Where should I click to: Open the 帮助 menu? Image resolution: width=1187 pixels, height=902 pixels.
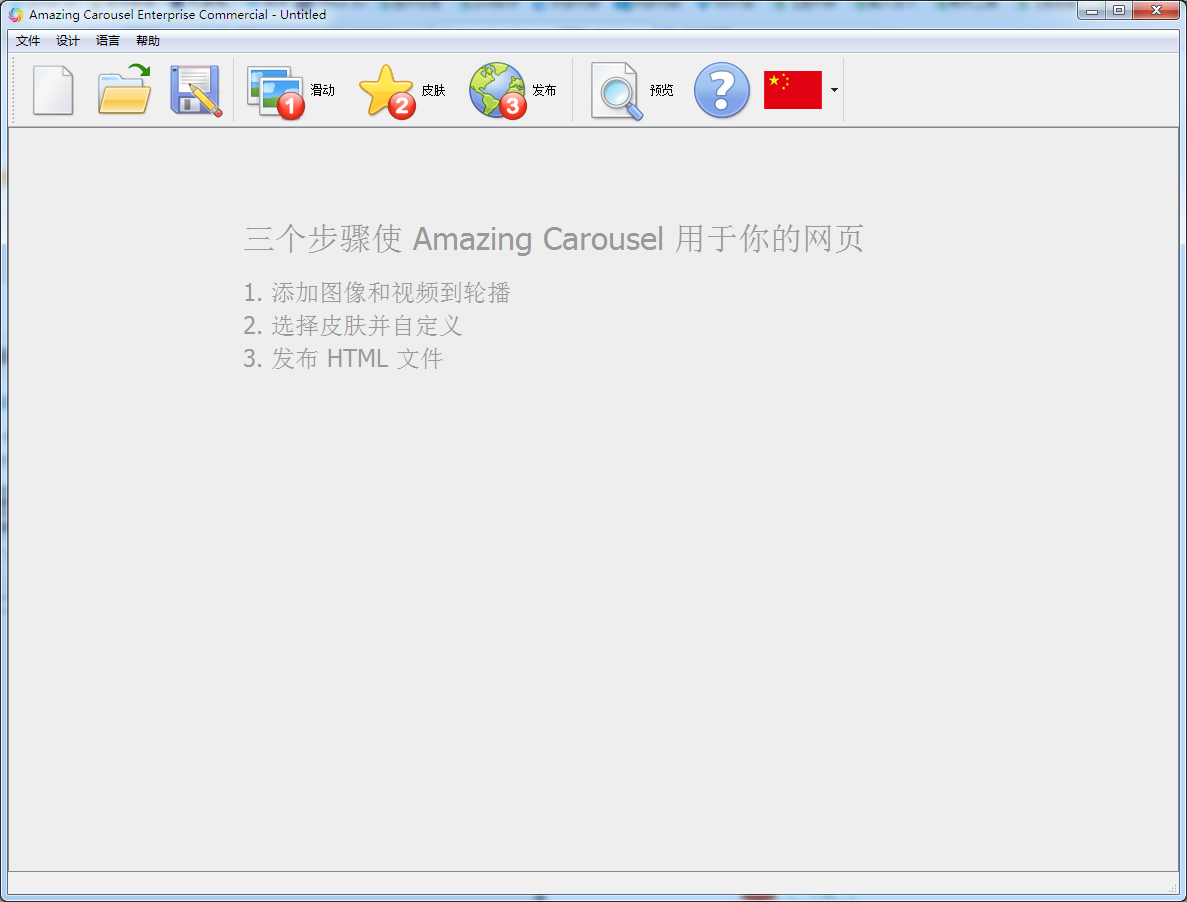[x=148, y=41]
